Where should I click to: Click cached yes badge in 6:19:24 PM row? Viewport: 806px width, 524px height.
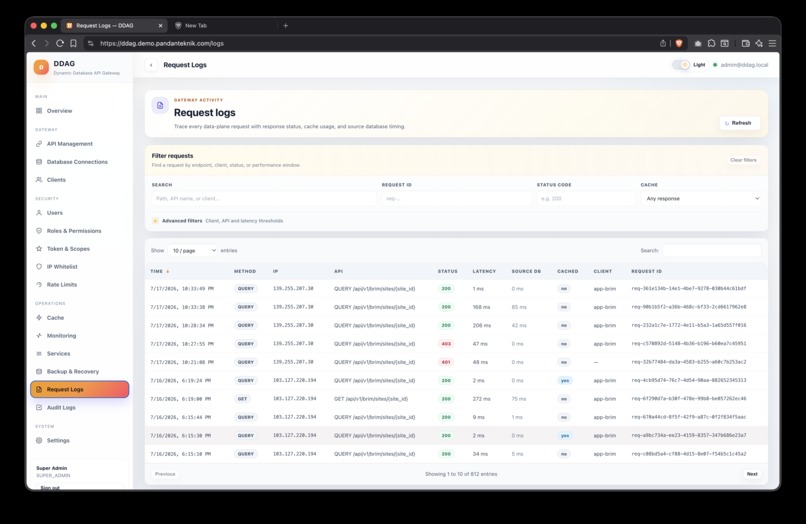(x=565, y=381)
